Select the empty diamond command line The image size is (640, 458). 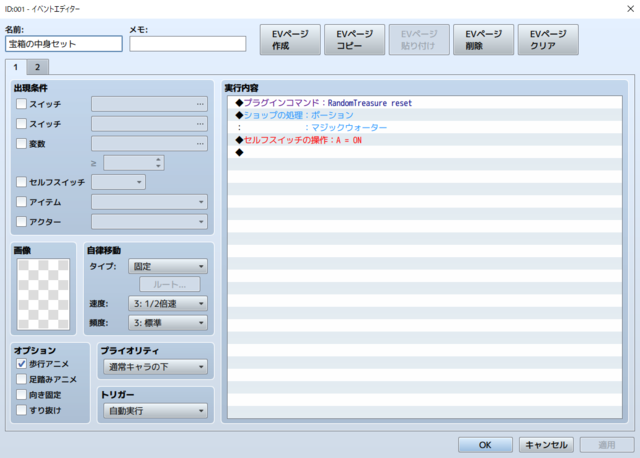tap(425, 152)
